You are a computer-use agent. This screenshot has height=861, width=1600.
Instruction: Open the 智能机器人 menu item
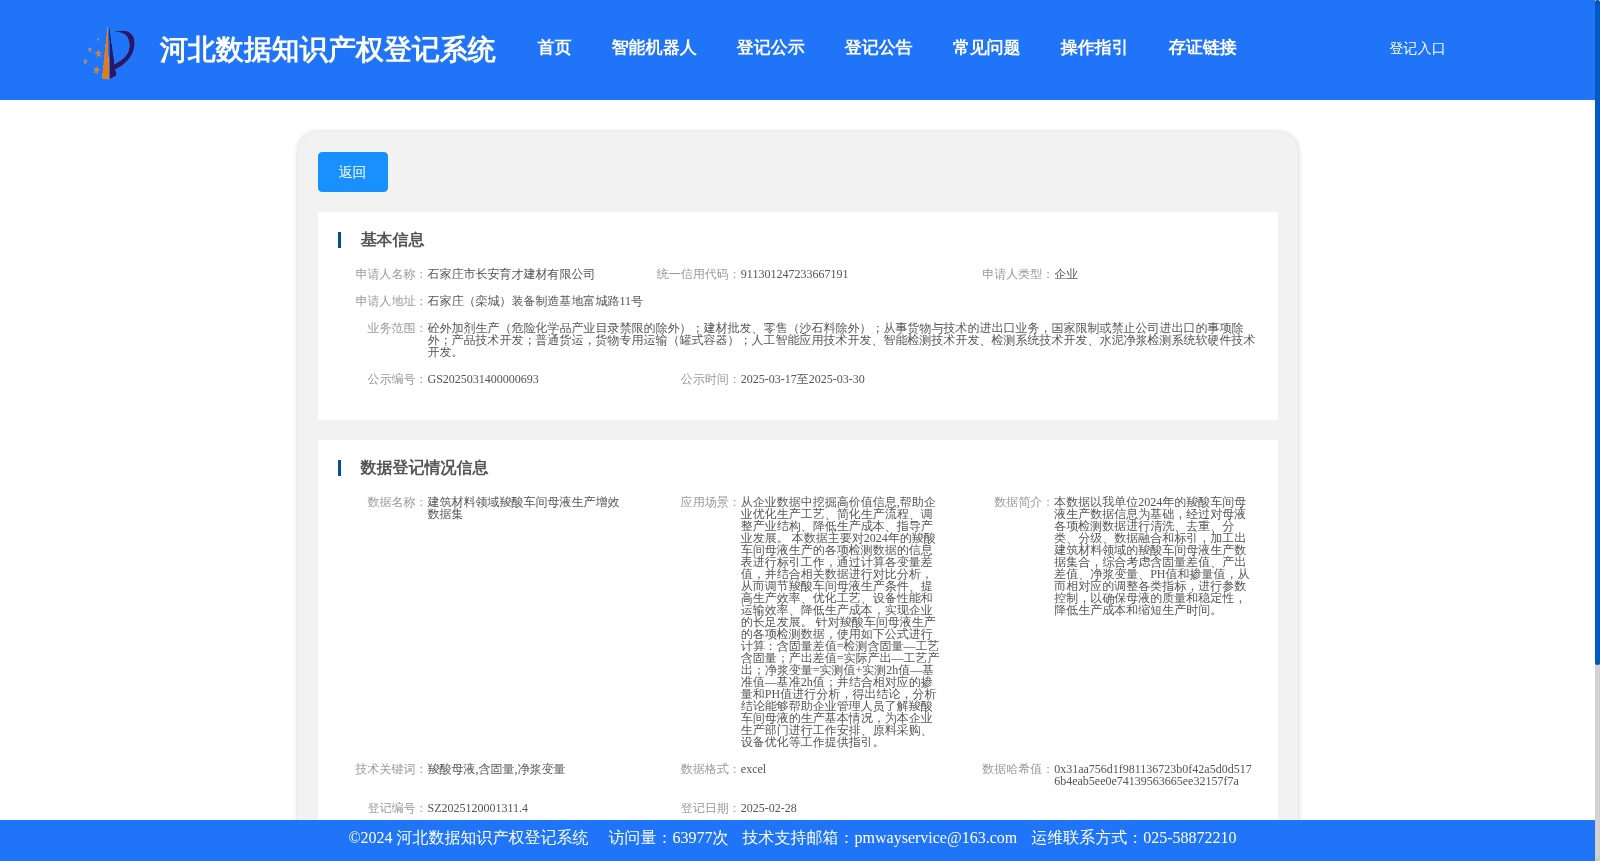(x=654, y=48)
